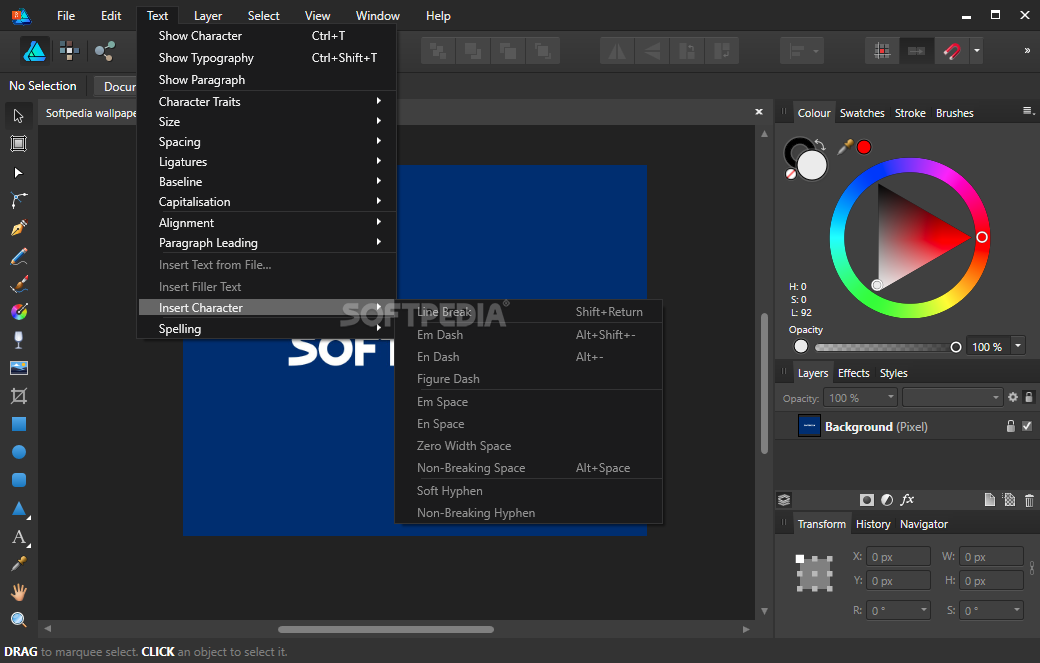
Task: Add a new layer icon
Action: pyautogui.click(x=989, y=500)
